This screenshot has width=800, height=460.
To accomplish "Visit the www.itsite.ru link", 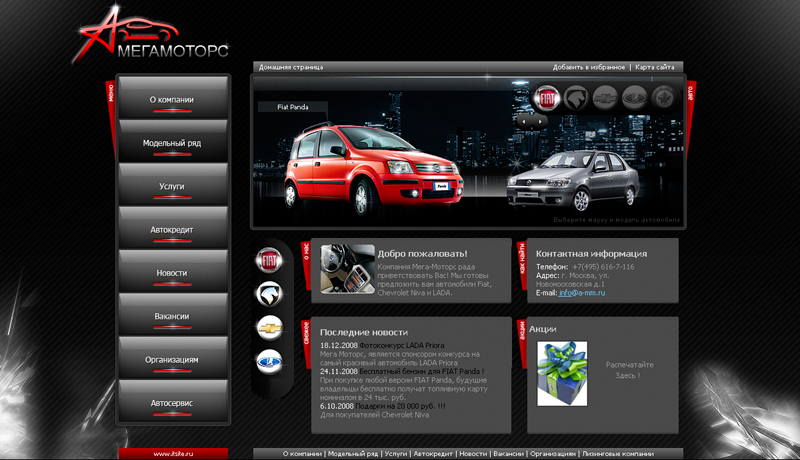I will (173, 453).
